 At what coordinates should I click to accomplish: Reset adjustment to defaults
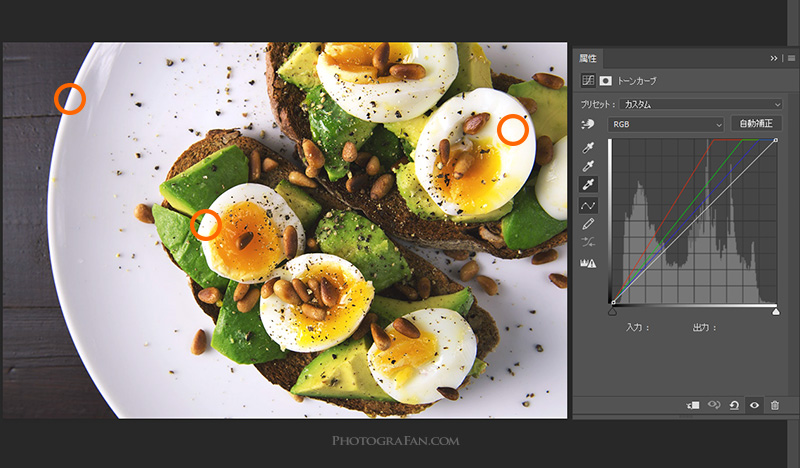pos(734,405)
